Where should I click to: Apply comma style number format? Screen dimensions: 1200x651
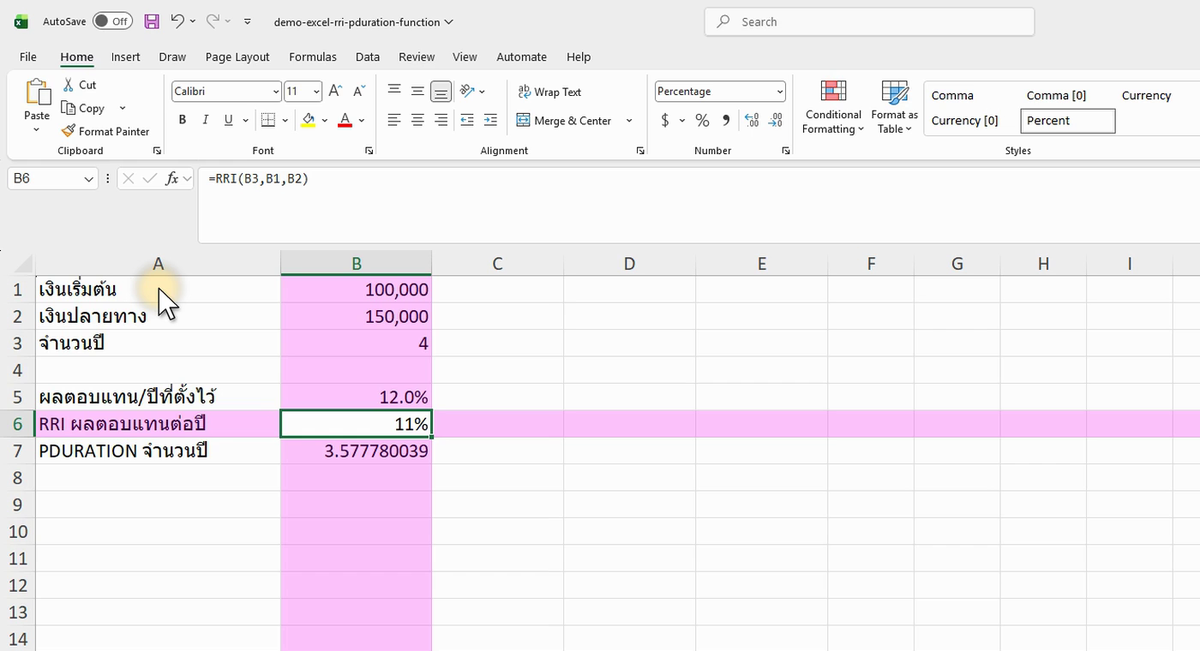(727, 120)
